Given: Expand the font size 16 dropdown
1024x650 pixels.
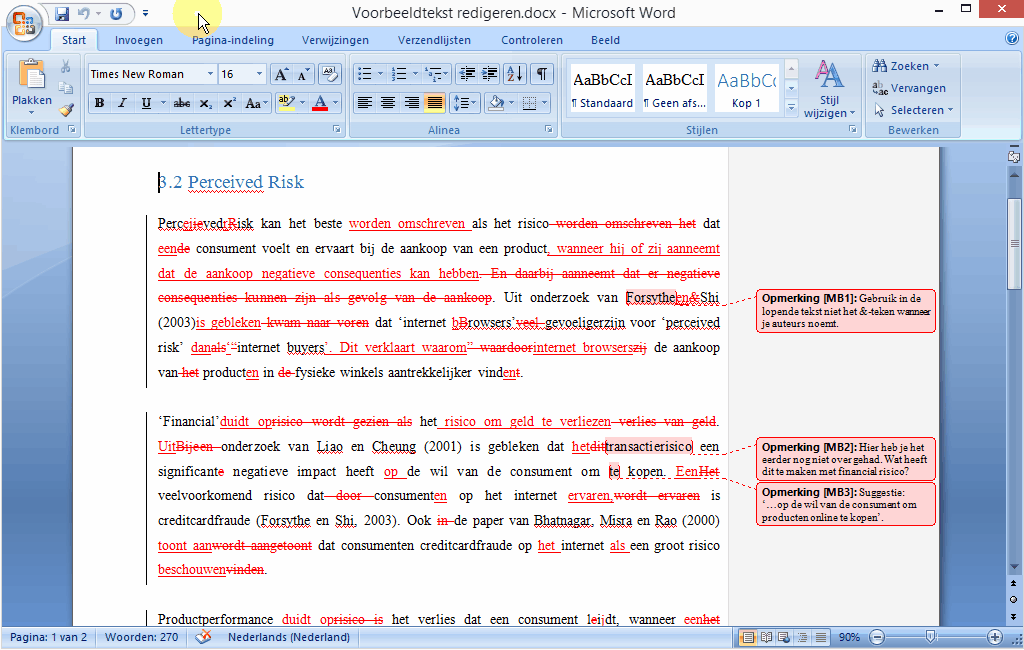Looking at the screenshot, I should (x=260, y=74).
